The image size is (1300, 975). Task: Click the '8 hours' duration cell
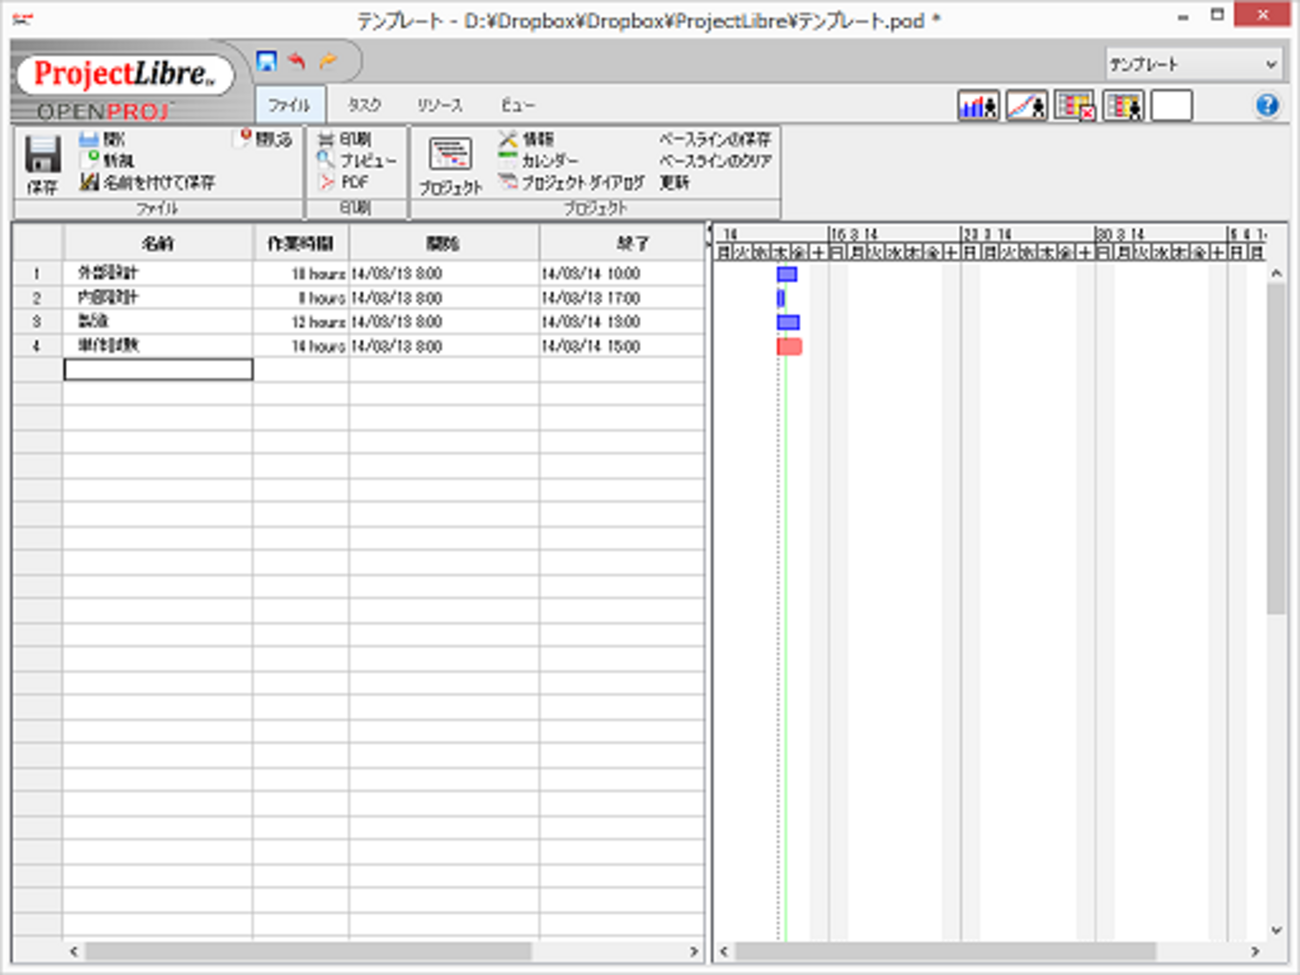click(x=301, y=298)
